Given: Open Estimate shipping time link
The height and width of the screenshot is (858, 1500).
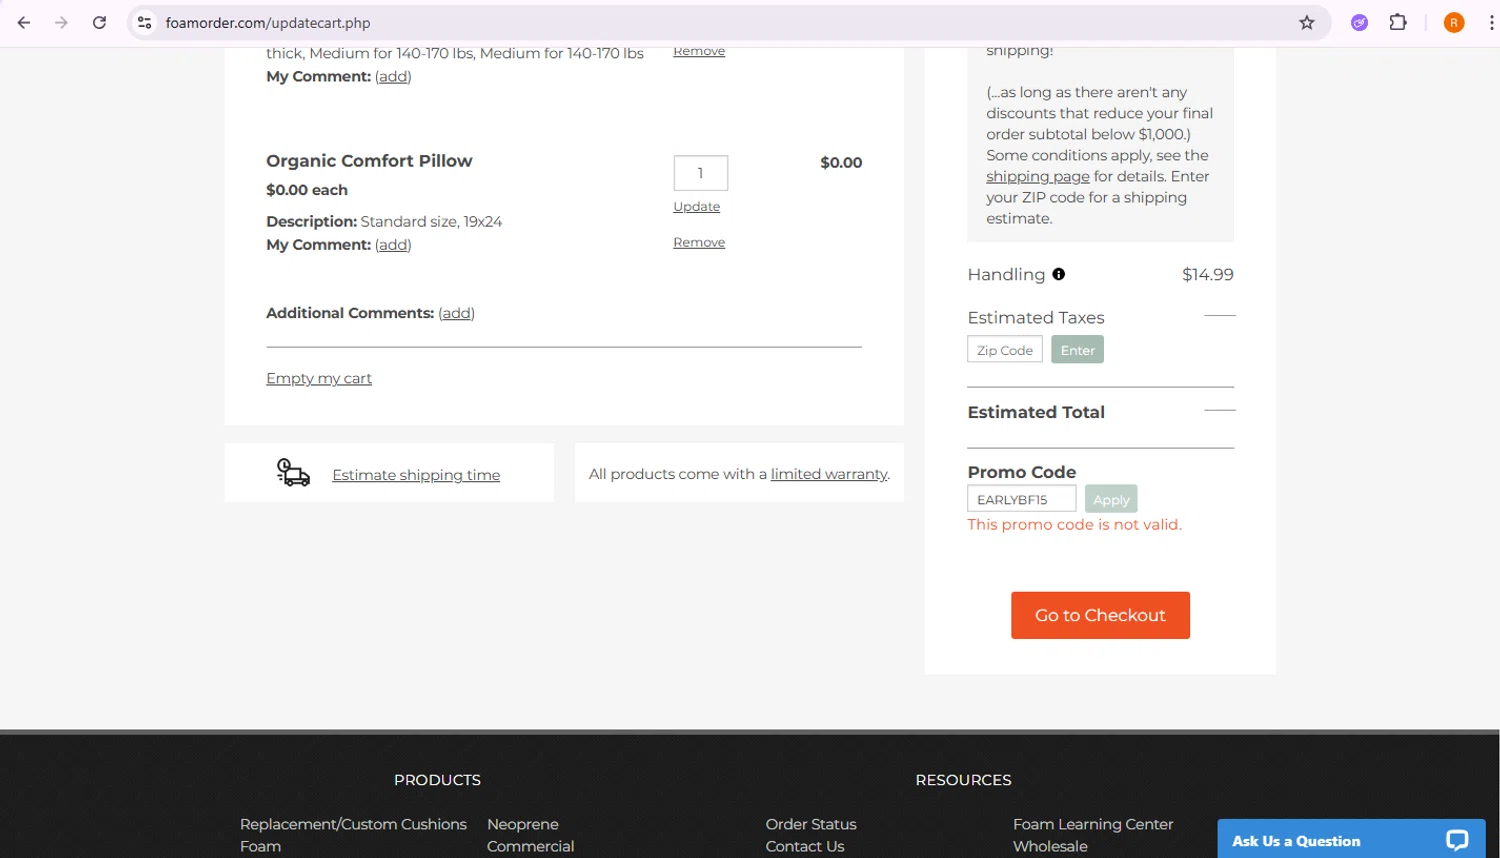Looking at the screenshot, I should 416,475.
